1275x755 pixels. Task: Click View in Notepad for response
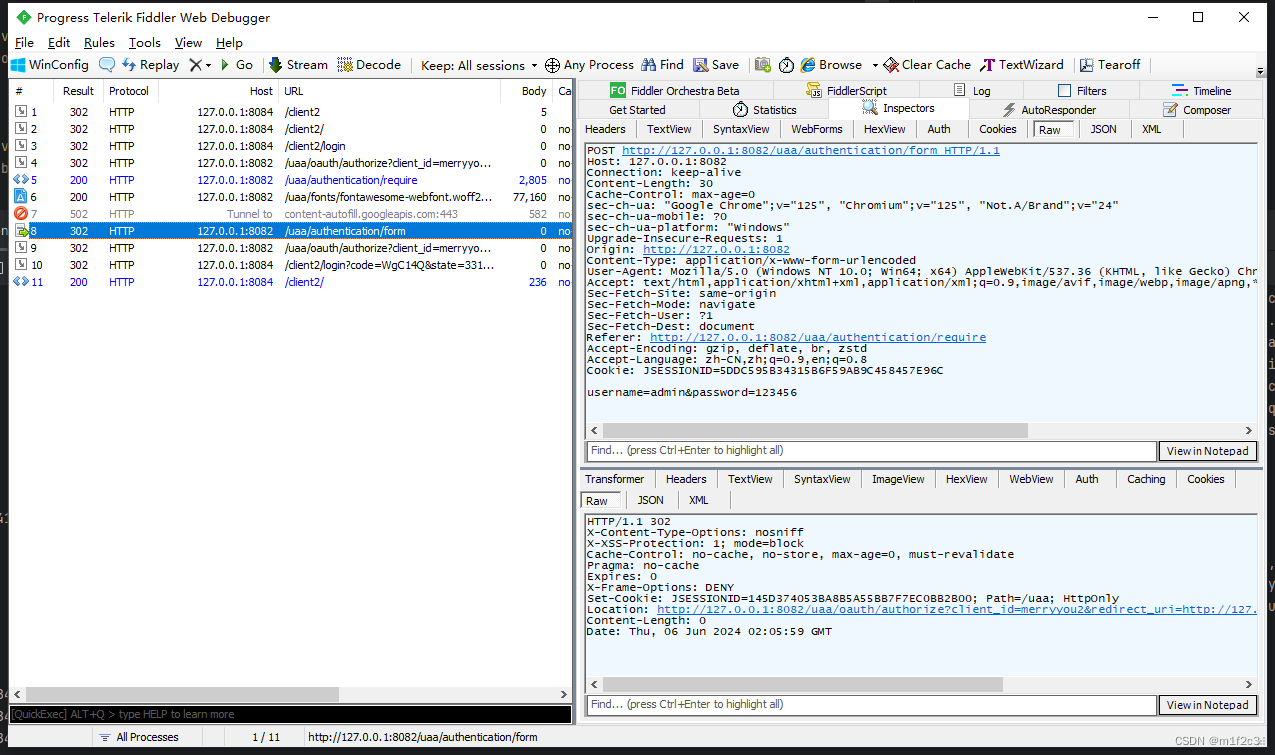1207,705
